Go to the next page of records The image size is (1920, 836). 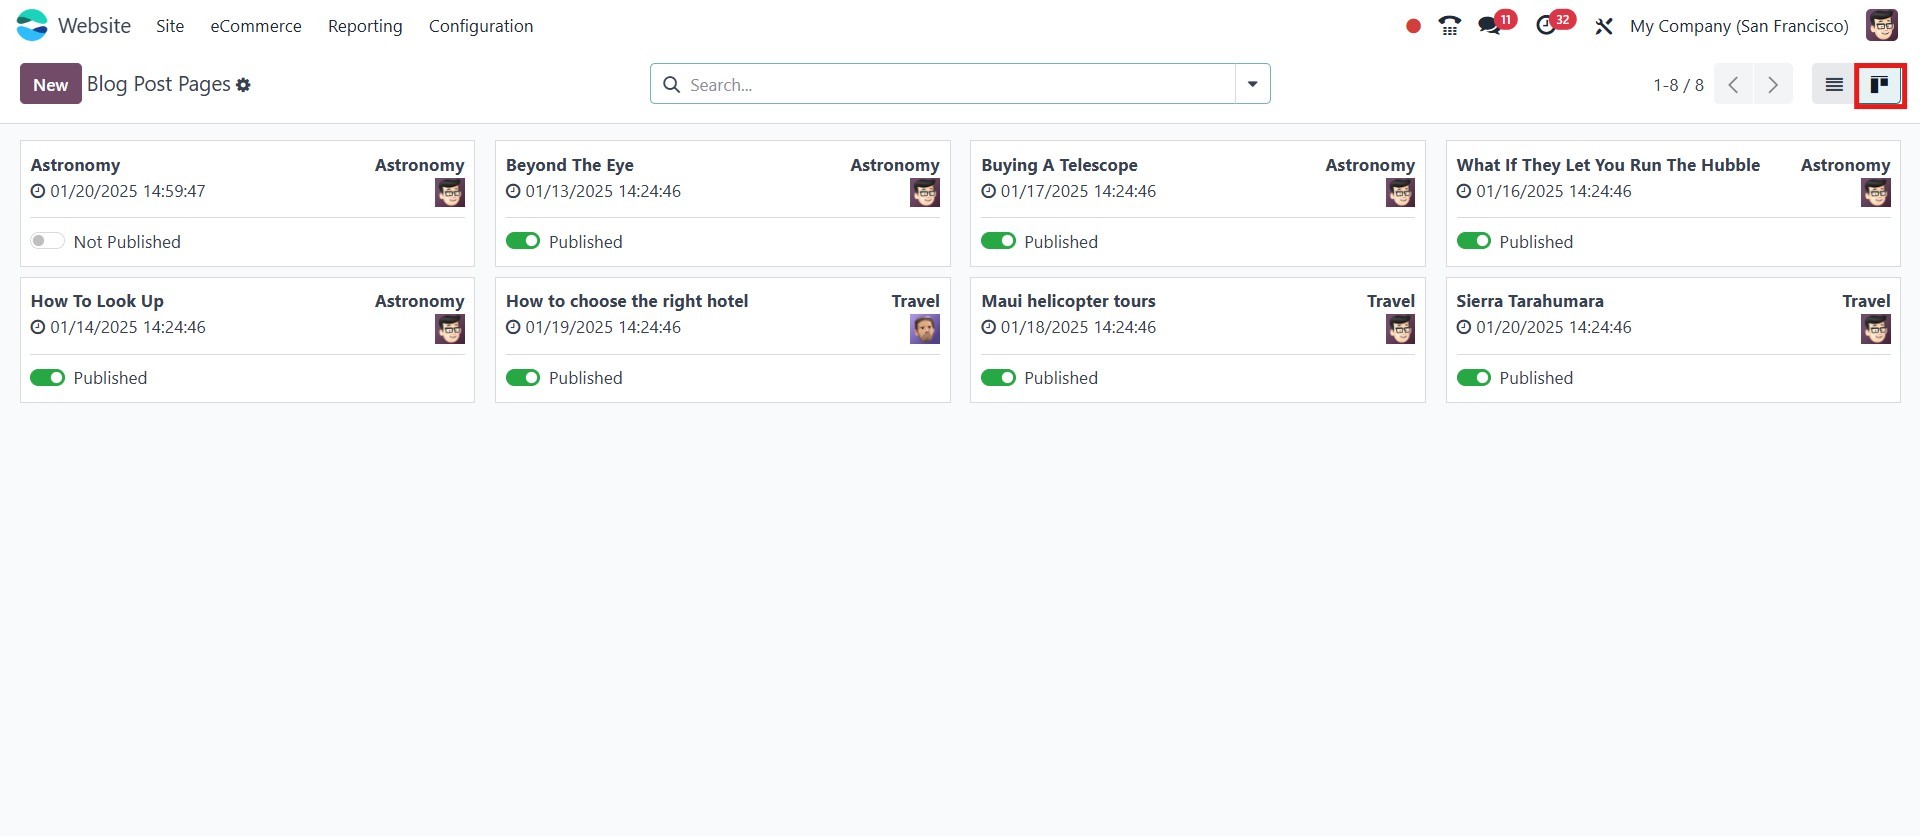click(x=1773, y=85)
